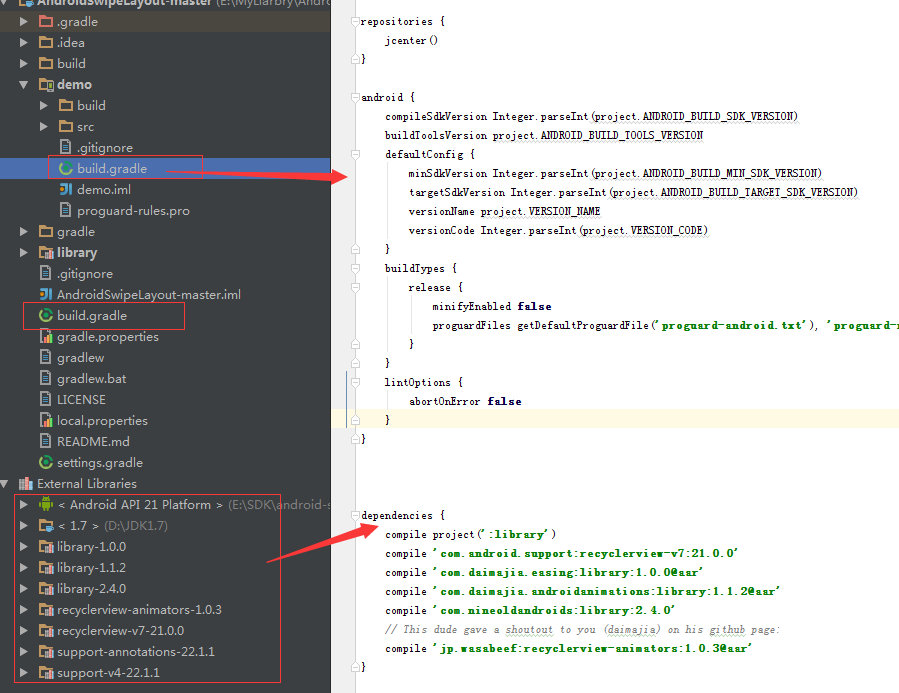Fold the defaultConfig block in the gutter

[x=355, y=154]
